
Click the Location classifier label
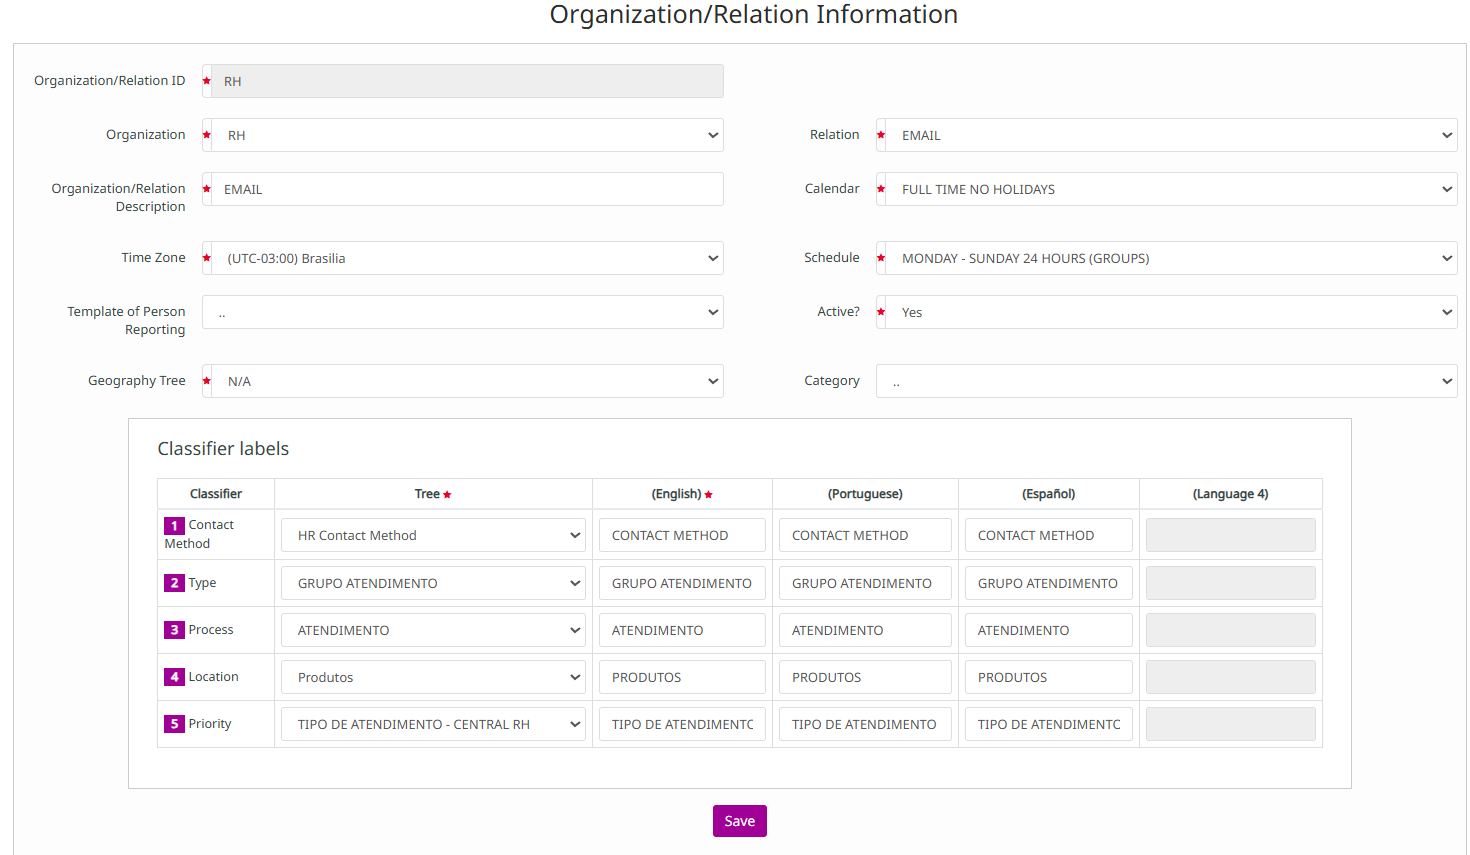tap(214, 677)
